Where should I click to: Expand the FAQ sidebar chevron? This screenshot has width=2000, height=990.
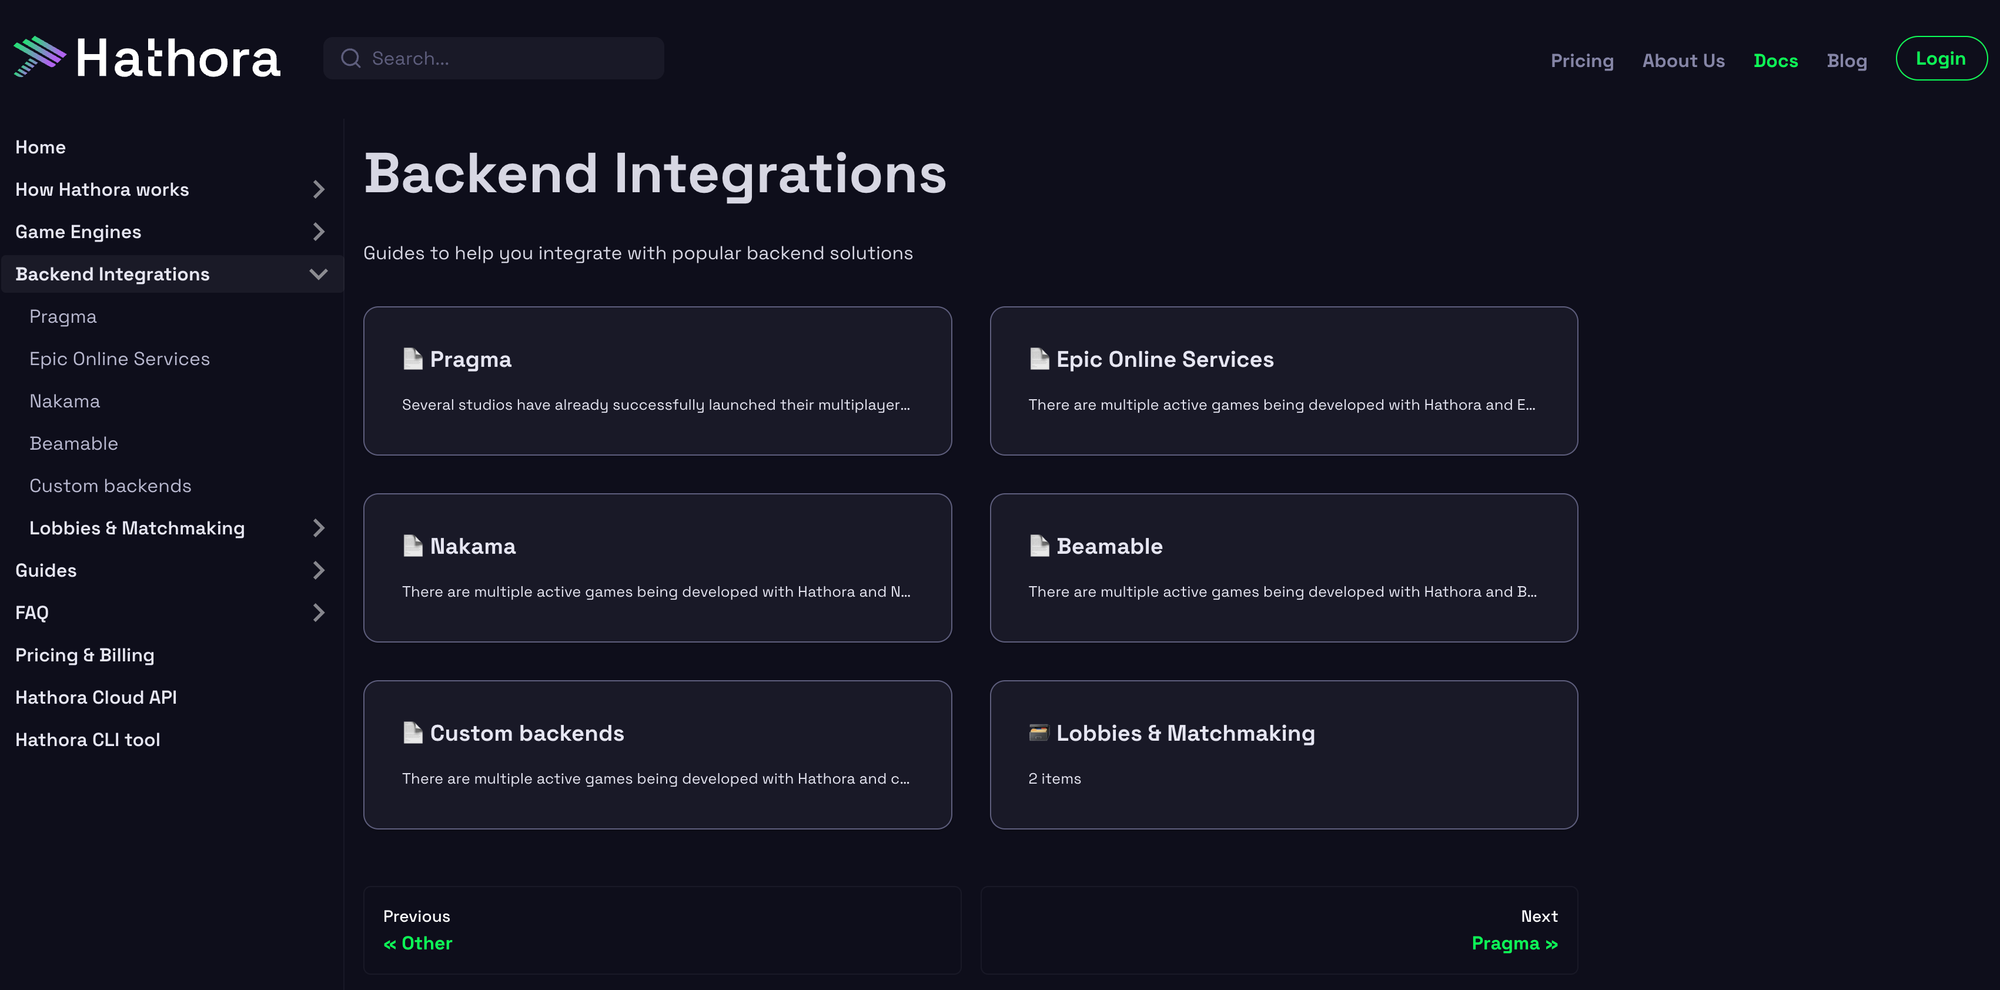tap(318, 613)
